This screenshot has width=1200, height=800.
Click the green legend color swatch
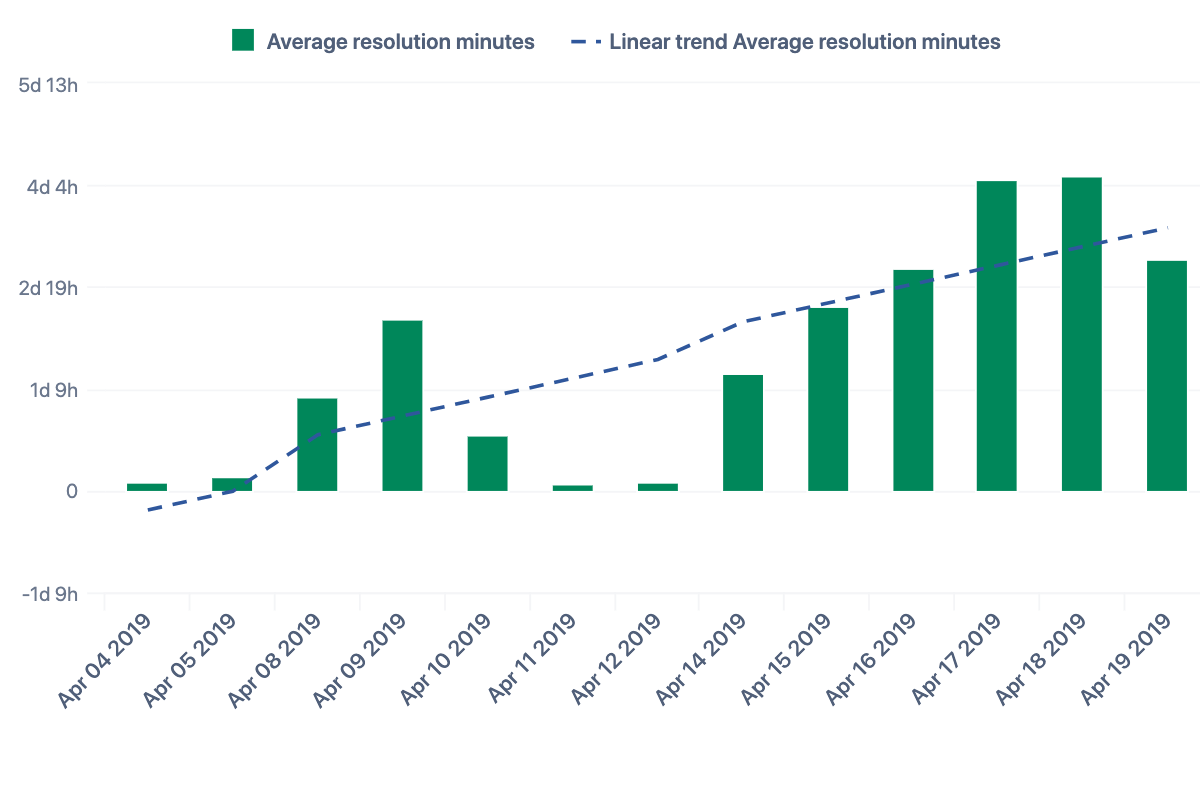pos(243,40)
